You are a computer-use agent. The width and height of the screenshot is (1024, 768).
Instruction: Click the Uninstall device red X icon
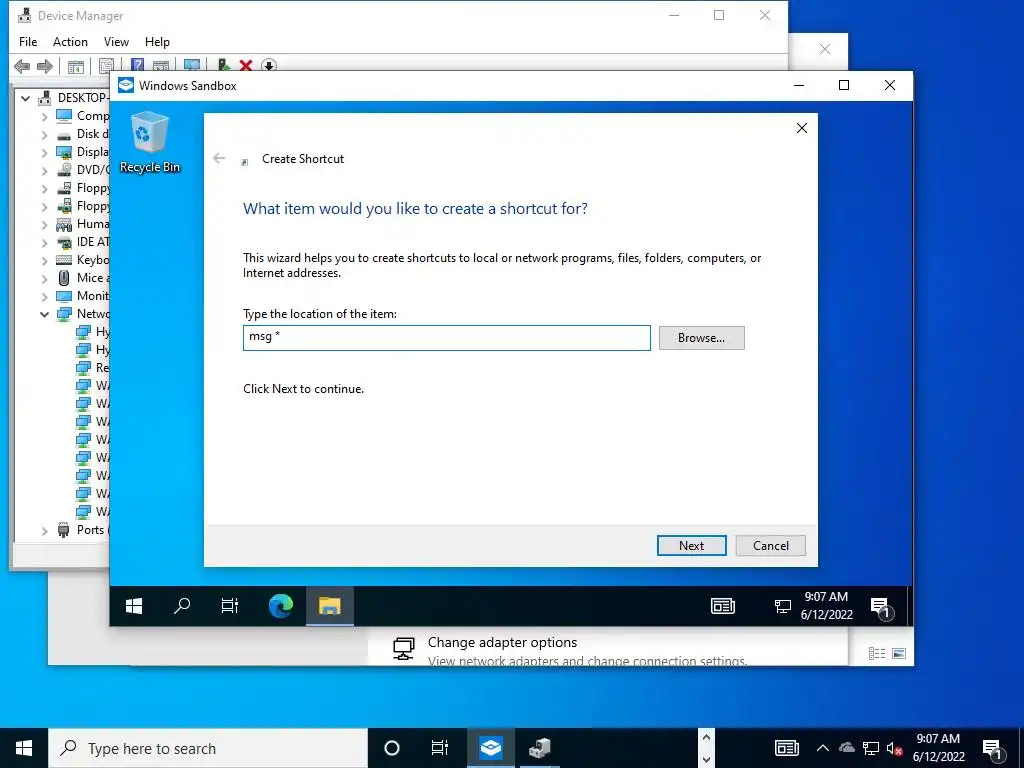pos(246,65)
